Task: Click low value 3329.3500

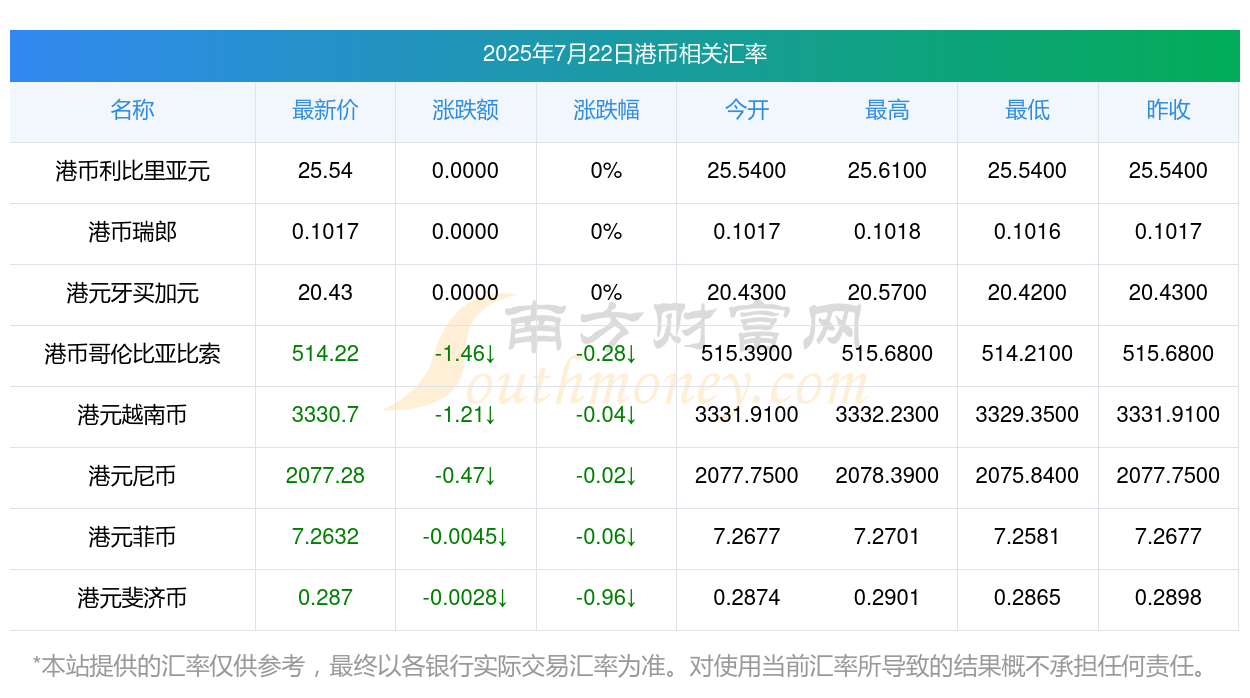Action: pos(1027,415)
